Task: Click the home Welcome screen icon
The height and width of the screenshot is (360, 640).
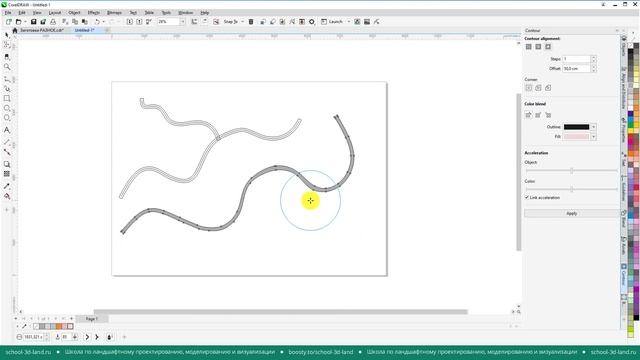Action: tap(15, 30)
